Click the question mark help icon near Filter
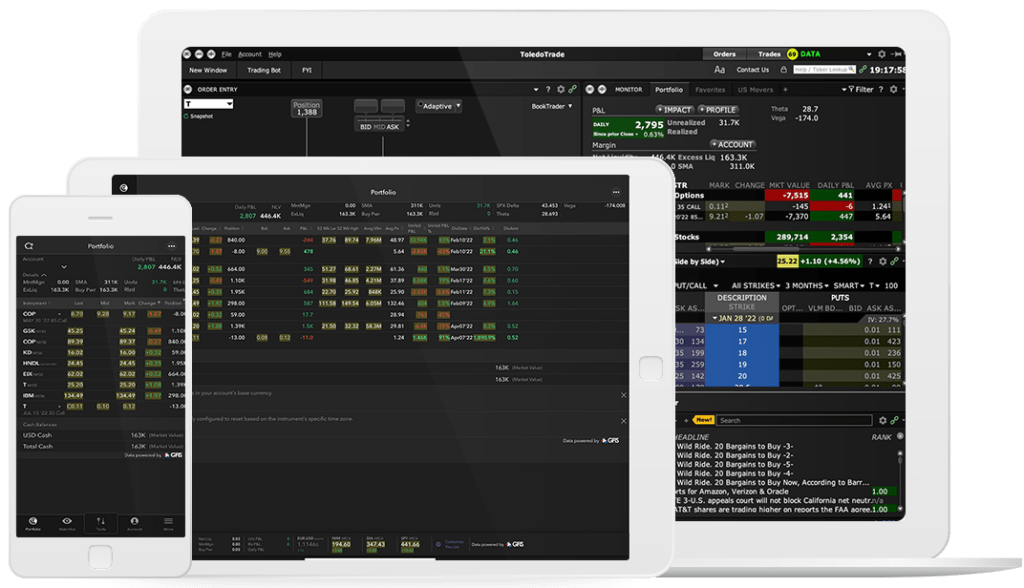The width and height of the screenshot is (1024, 588). [881, 88]
